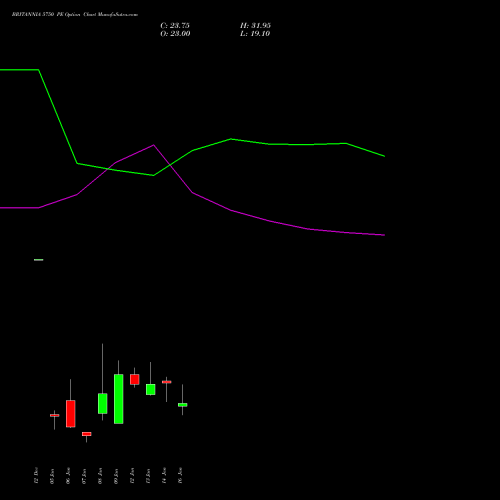Click the small red candle above 05 Jan

click(55, 415)
